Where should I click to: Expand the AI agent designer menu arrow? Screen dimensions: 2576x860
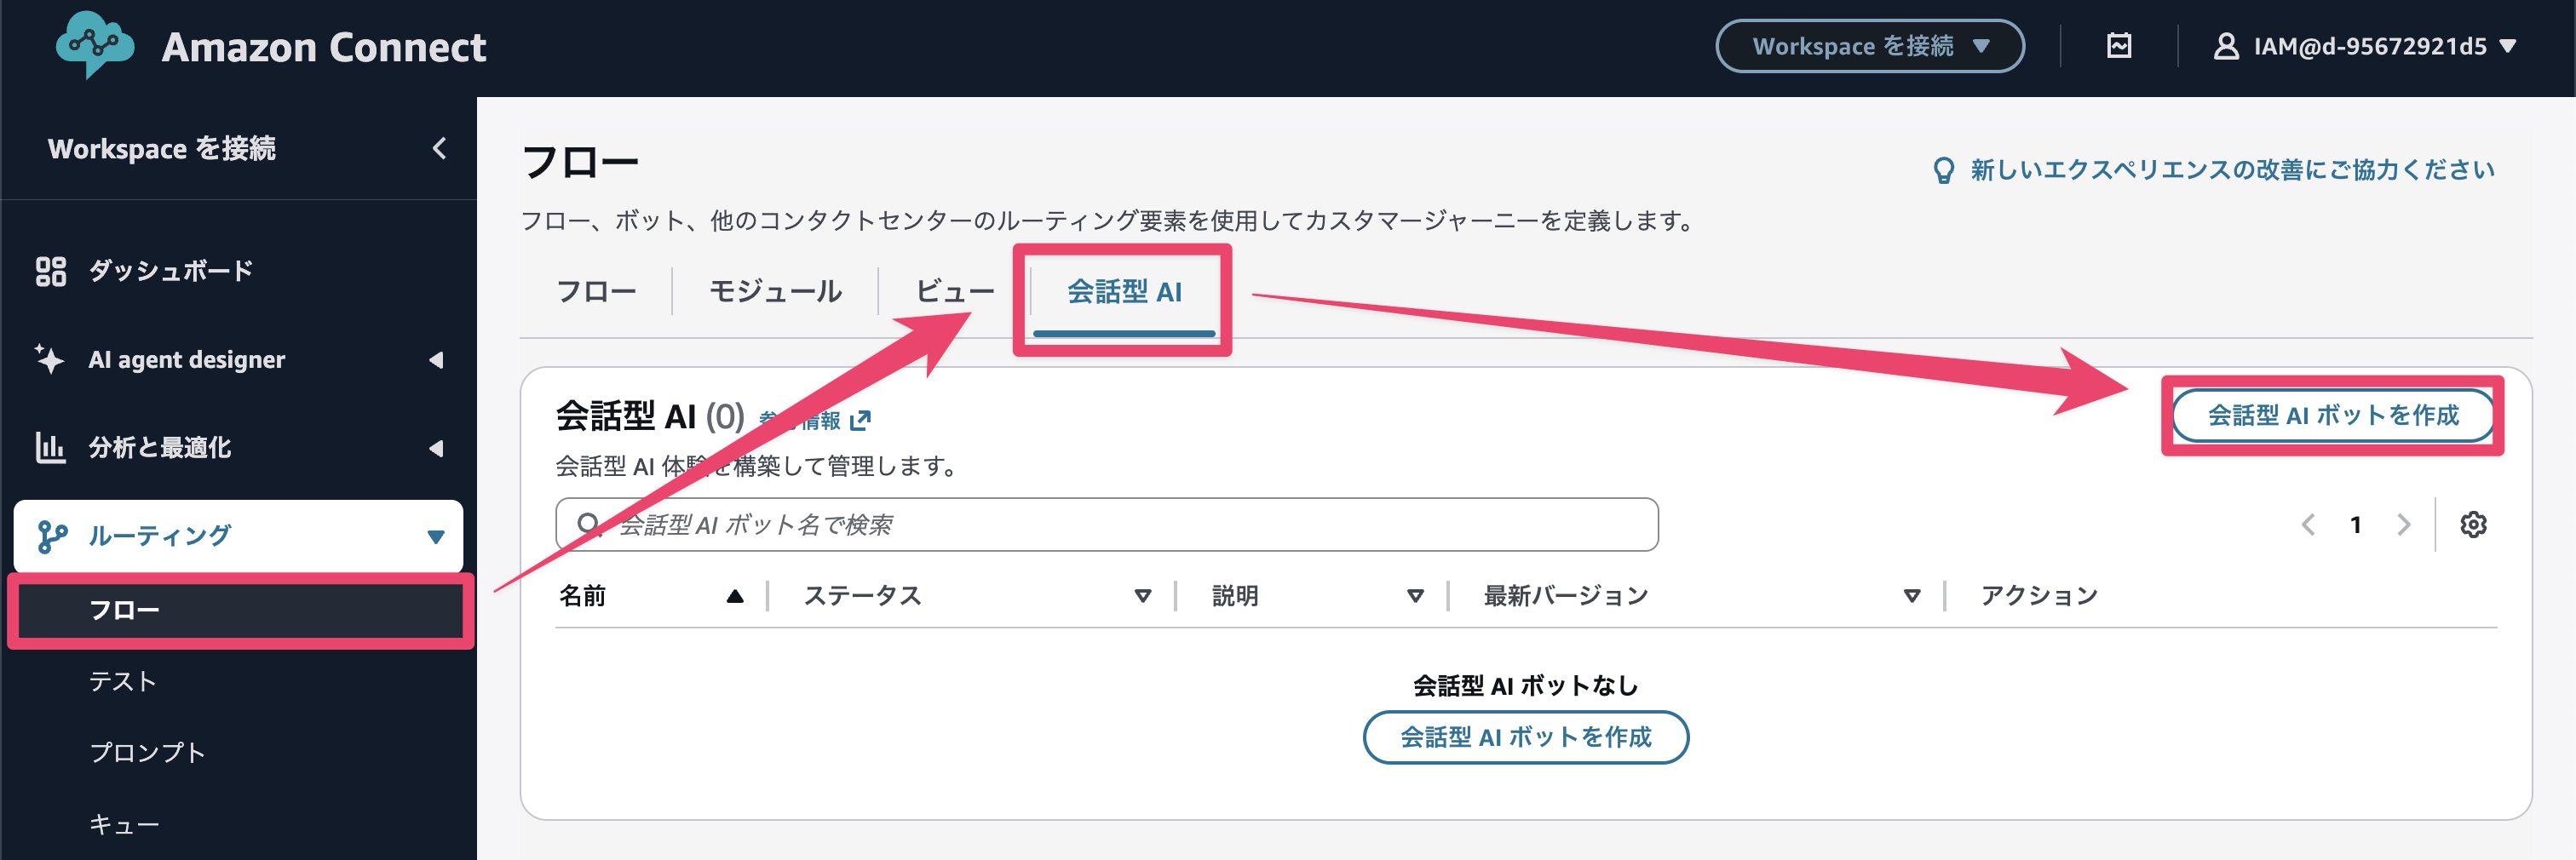click(436, 360)
